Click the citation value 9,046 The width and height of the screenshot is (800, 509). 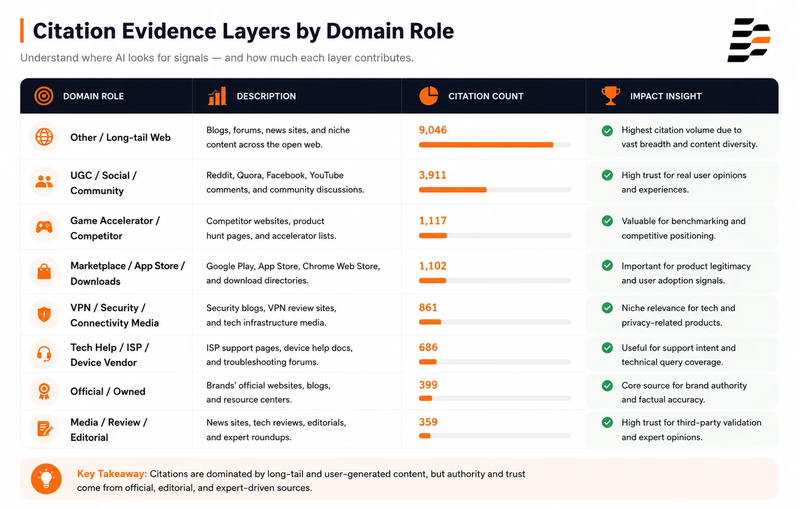[433, 130]
